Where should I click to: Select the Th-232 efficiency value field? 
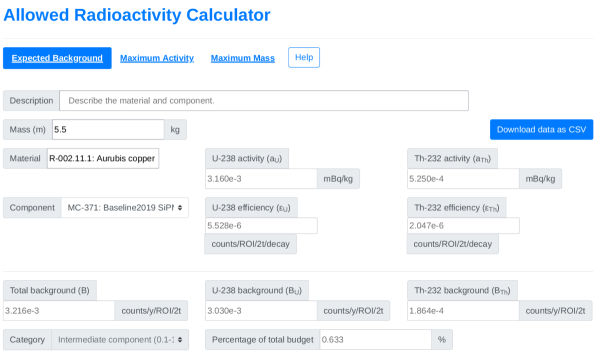463,225
